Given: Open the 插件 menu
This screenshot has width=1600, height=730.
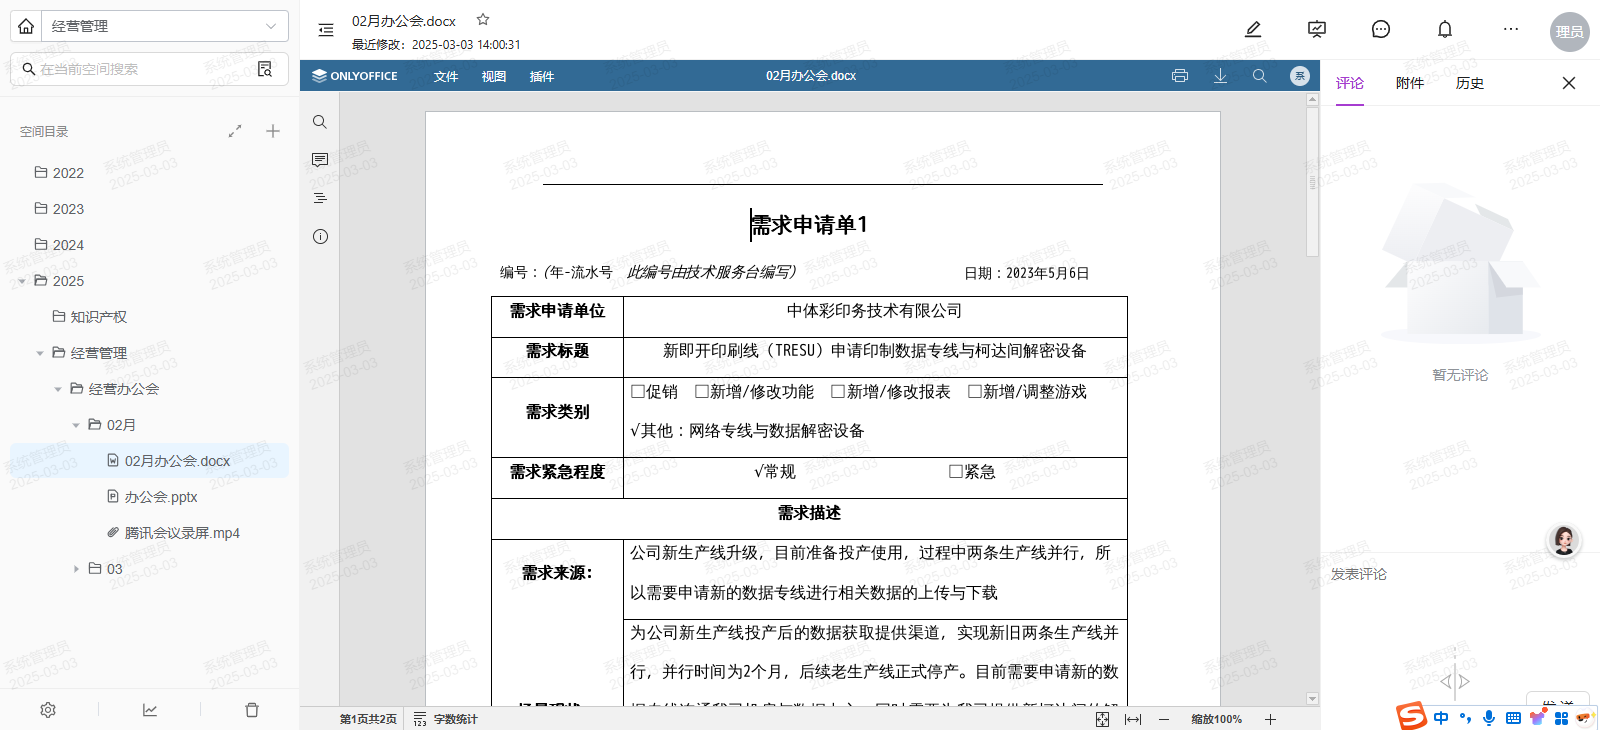Looking at the screenshot, I should [x=542, y=76].
